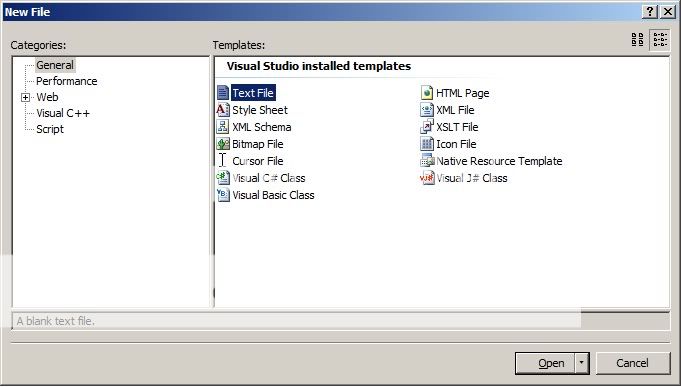Select the Script category
This screenshot has height=387, width=681.
[50, 129]
